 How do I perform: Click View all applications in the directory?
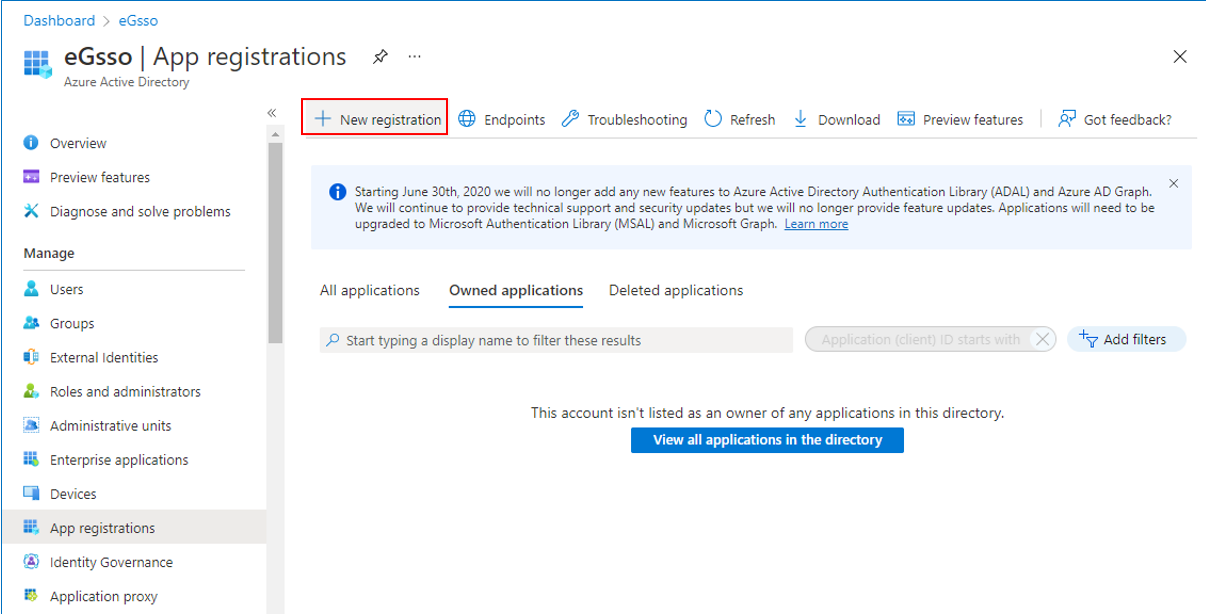point(767,440)
